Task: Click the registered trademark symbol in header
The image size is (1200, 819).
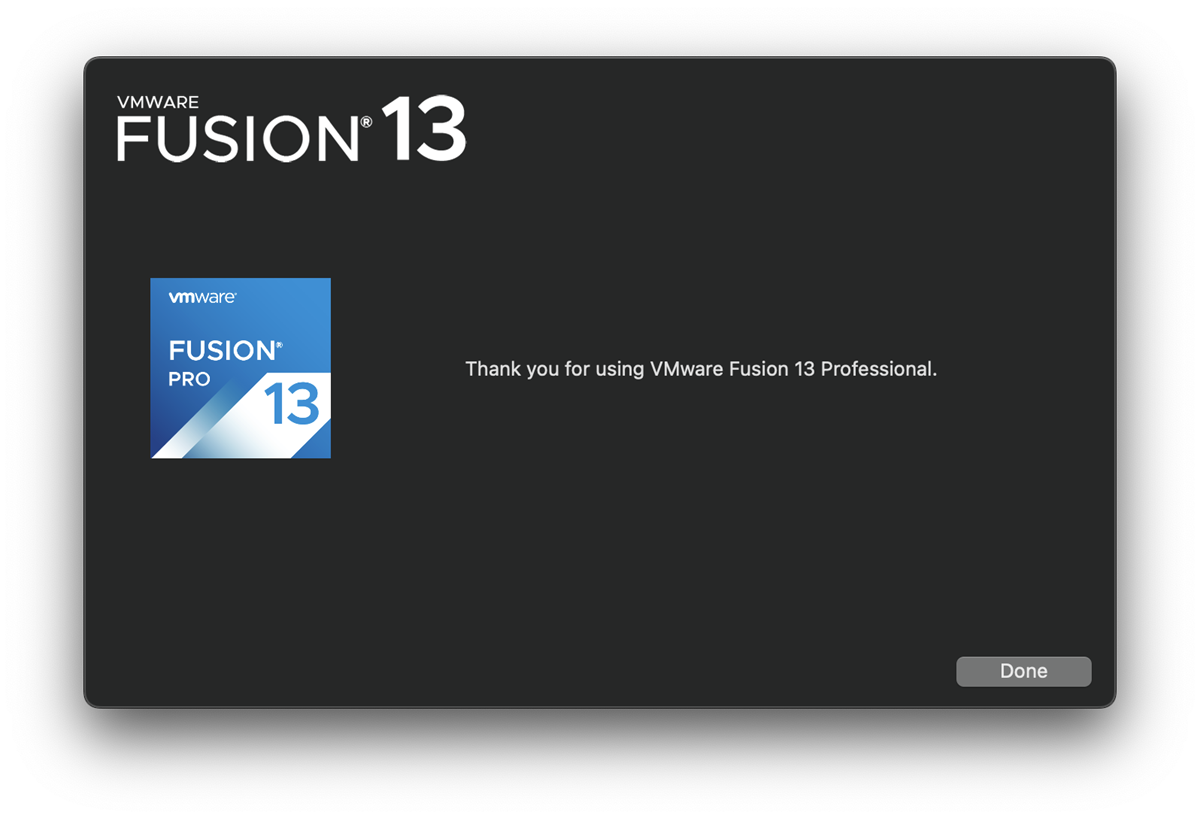Action: pos(366,122)
